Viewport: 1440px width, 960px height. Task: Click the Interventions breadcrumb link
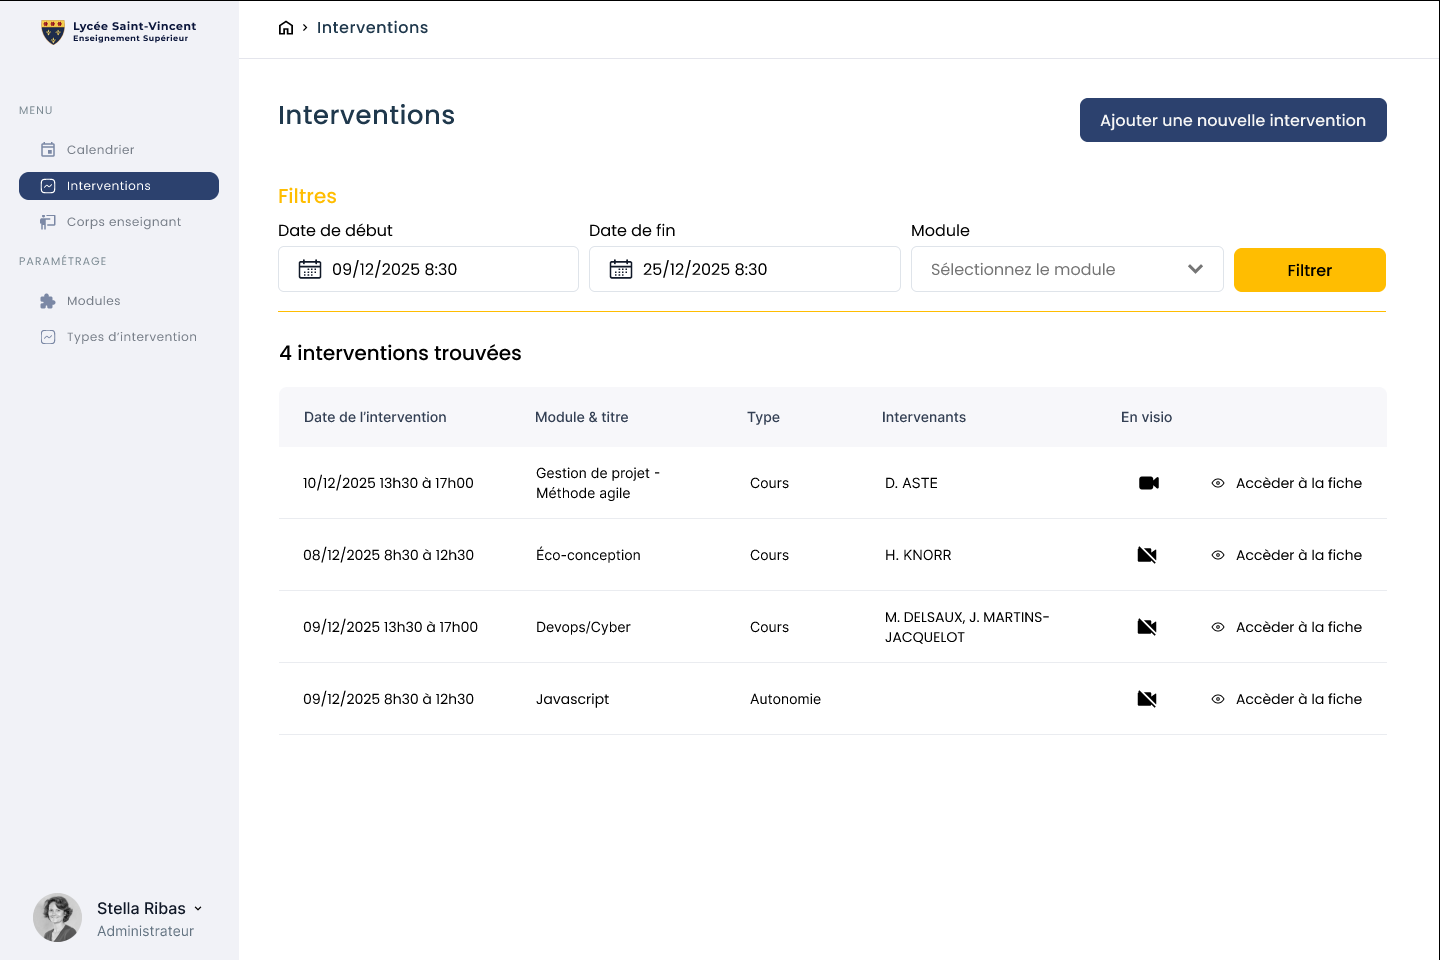pos(372,28)
